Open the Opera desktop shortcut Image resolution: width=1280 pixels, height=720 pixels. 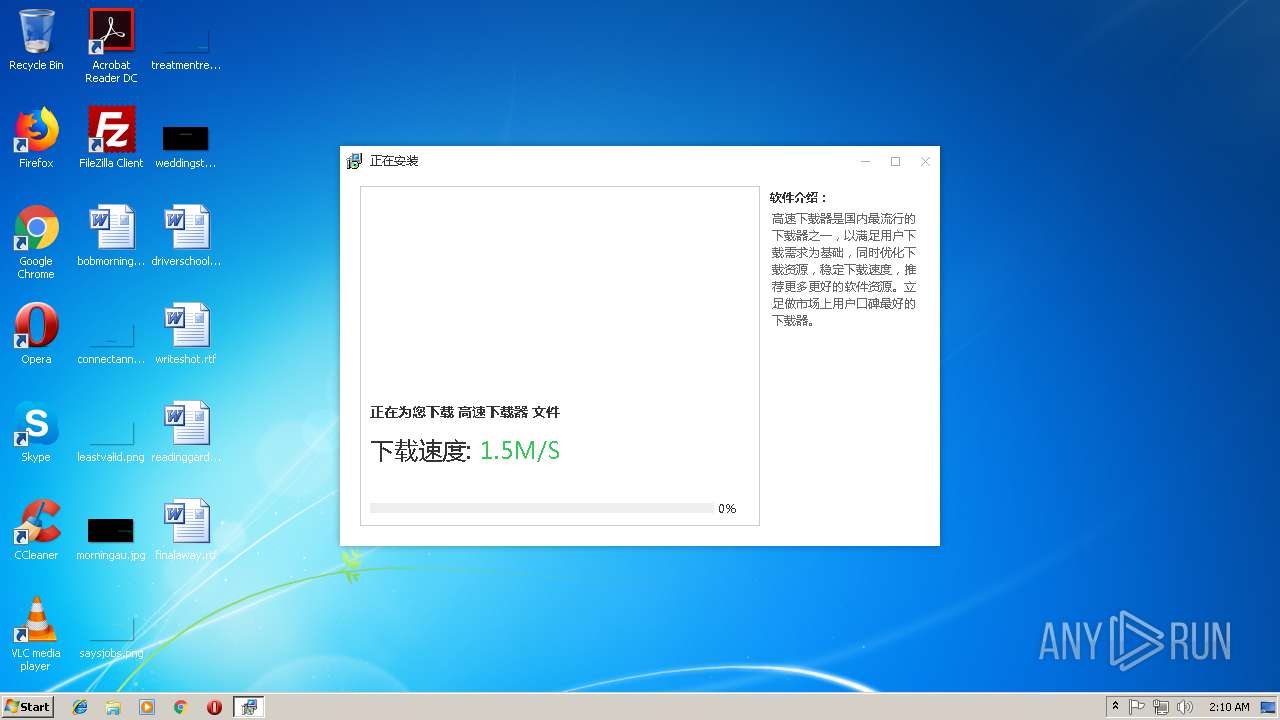[x=36, y=334]
